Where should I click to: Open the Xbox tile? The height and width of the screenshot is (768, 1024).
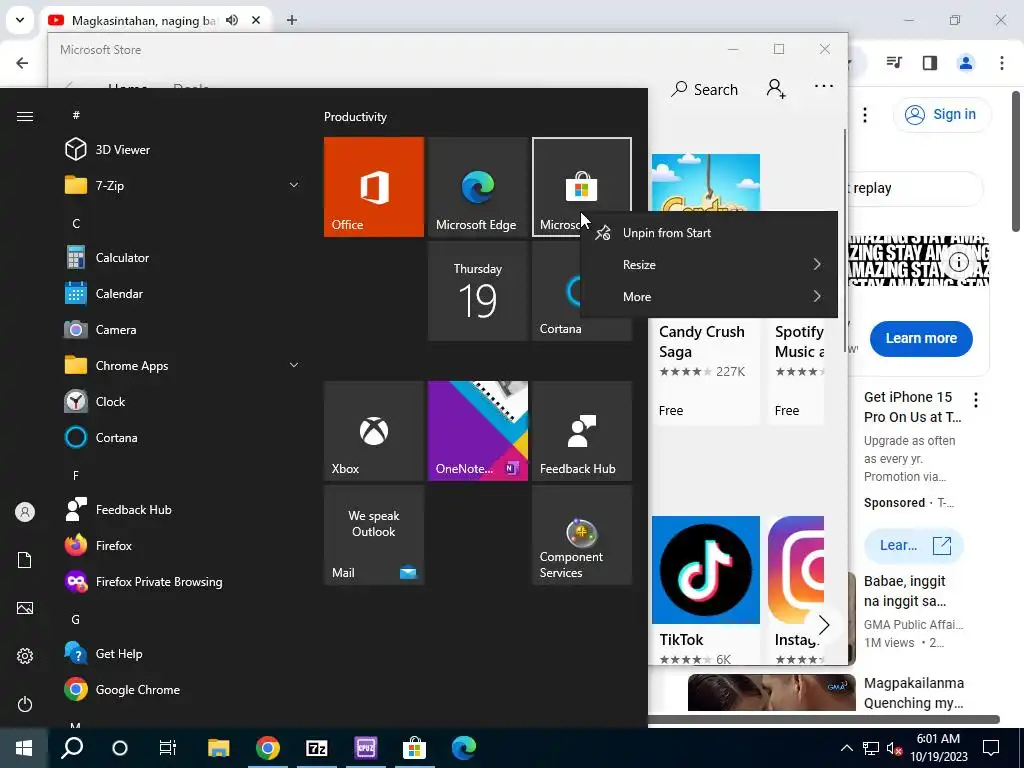[x=374, y=431]
